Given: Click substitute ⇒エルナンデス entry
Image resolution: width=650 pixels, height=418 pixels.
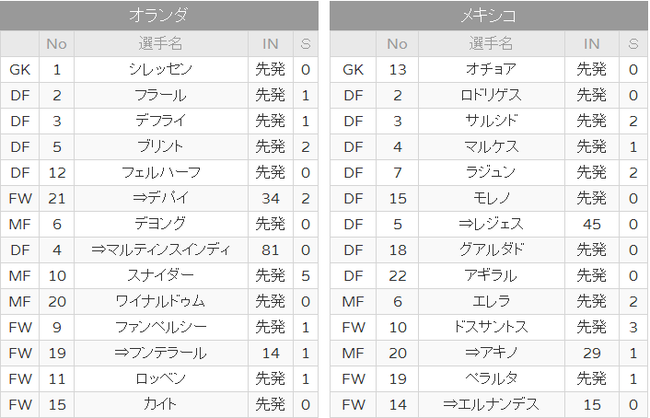Looking at the screenshot, I should 491,404.
